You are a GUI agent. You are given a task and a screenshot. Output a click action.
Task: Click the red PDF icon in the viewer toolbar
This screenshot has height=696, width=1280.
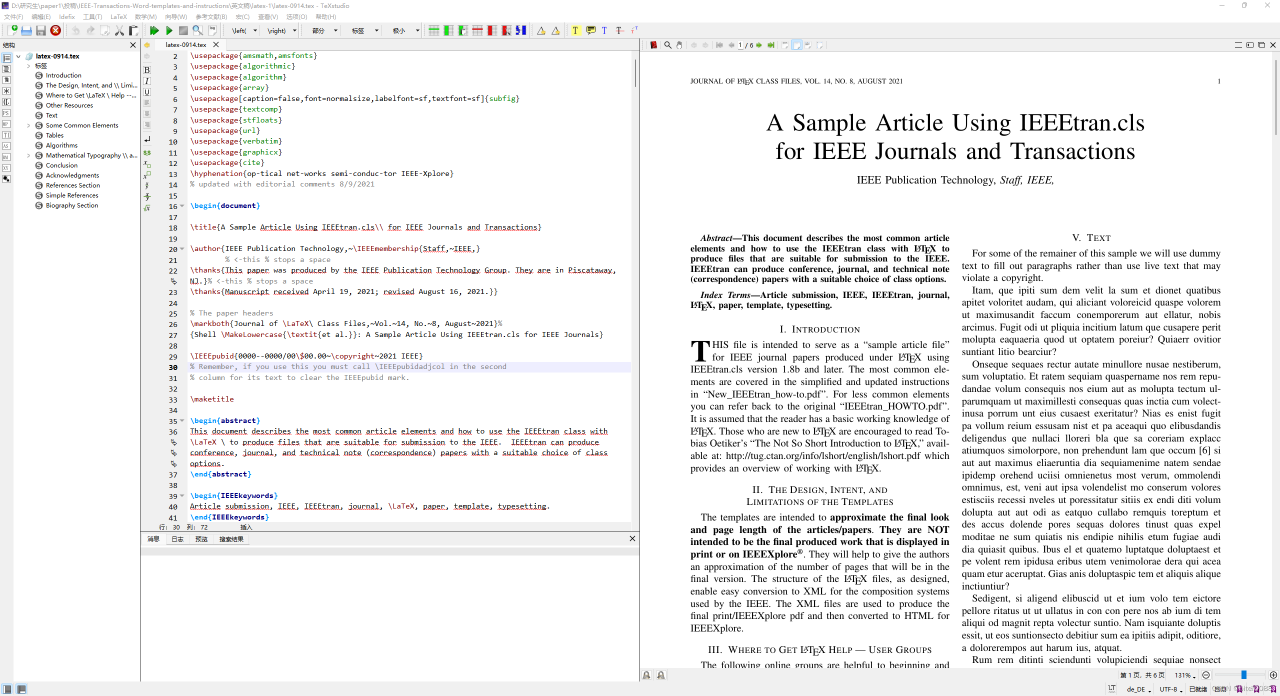(654, 45)
